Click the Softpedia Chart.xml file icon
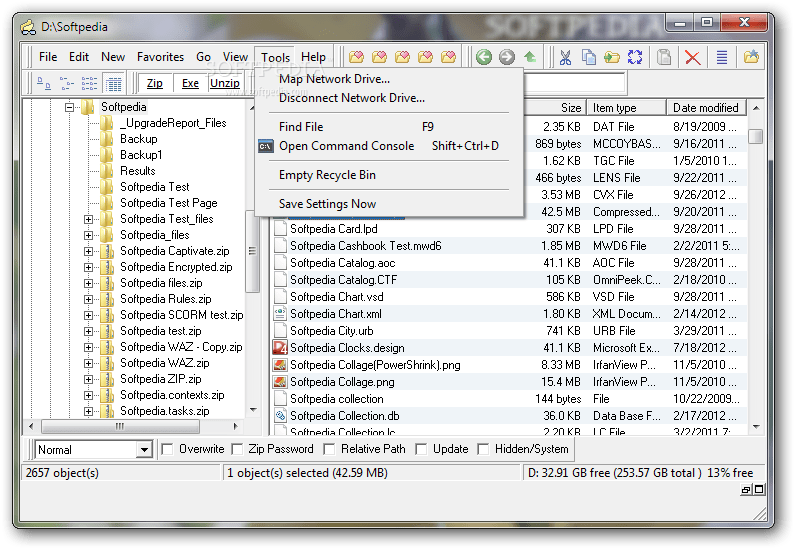Screen dimensions: 795x549 click(x=280, y=314)
